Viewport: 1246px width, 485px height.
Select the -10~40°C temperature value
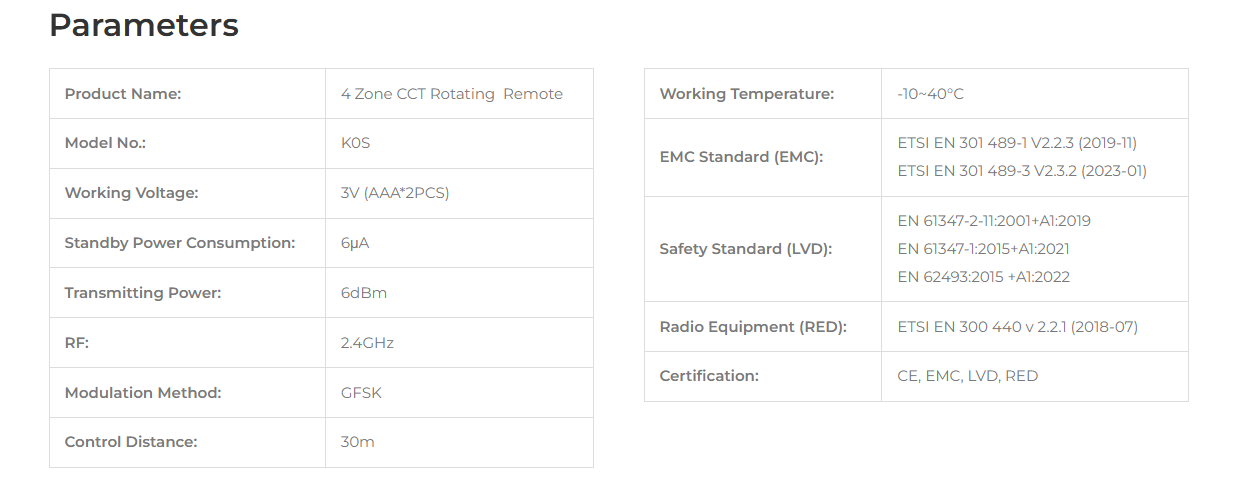pos(931,94)
